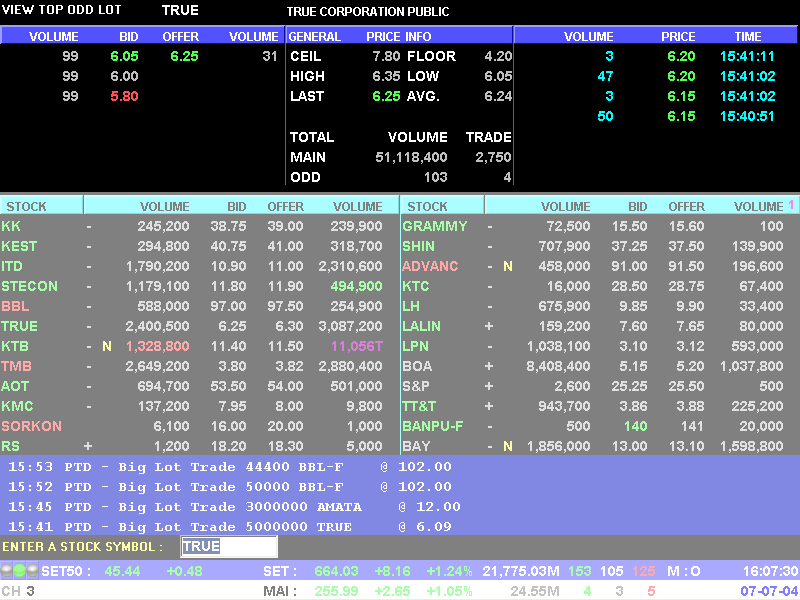Screen dimensions: 800x600
Task: Click the CH 3 channel indicator
Action: coord(18,591)
